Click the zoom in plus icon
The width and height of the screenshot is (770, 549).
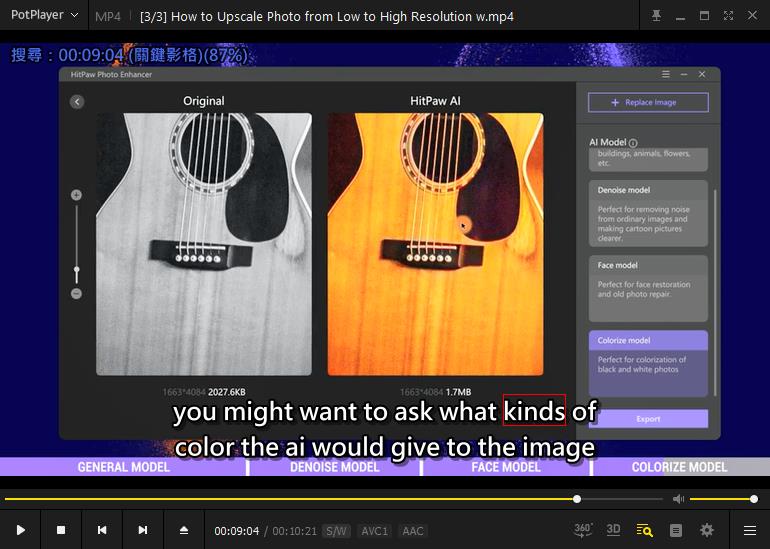[x=76, y=195]
